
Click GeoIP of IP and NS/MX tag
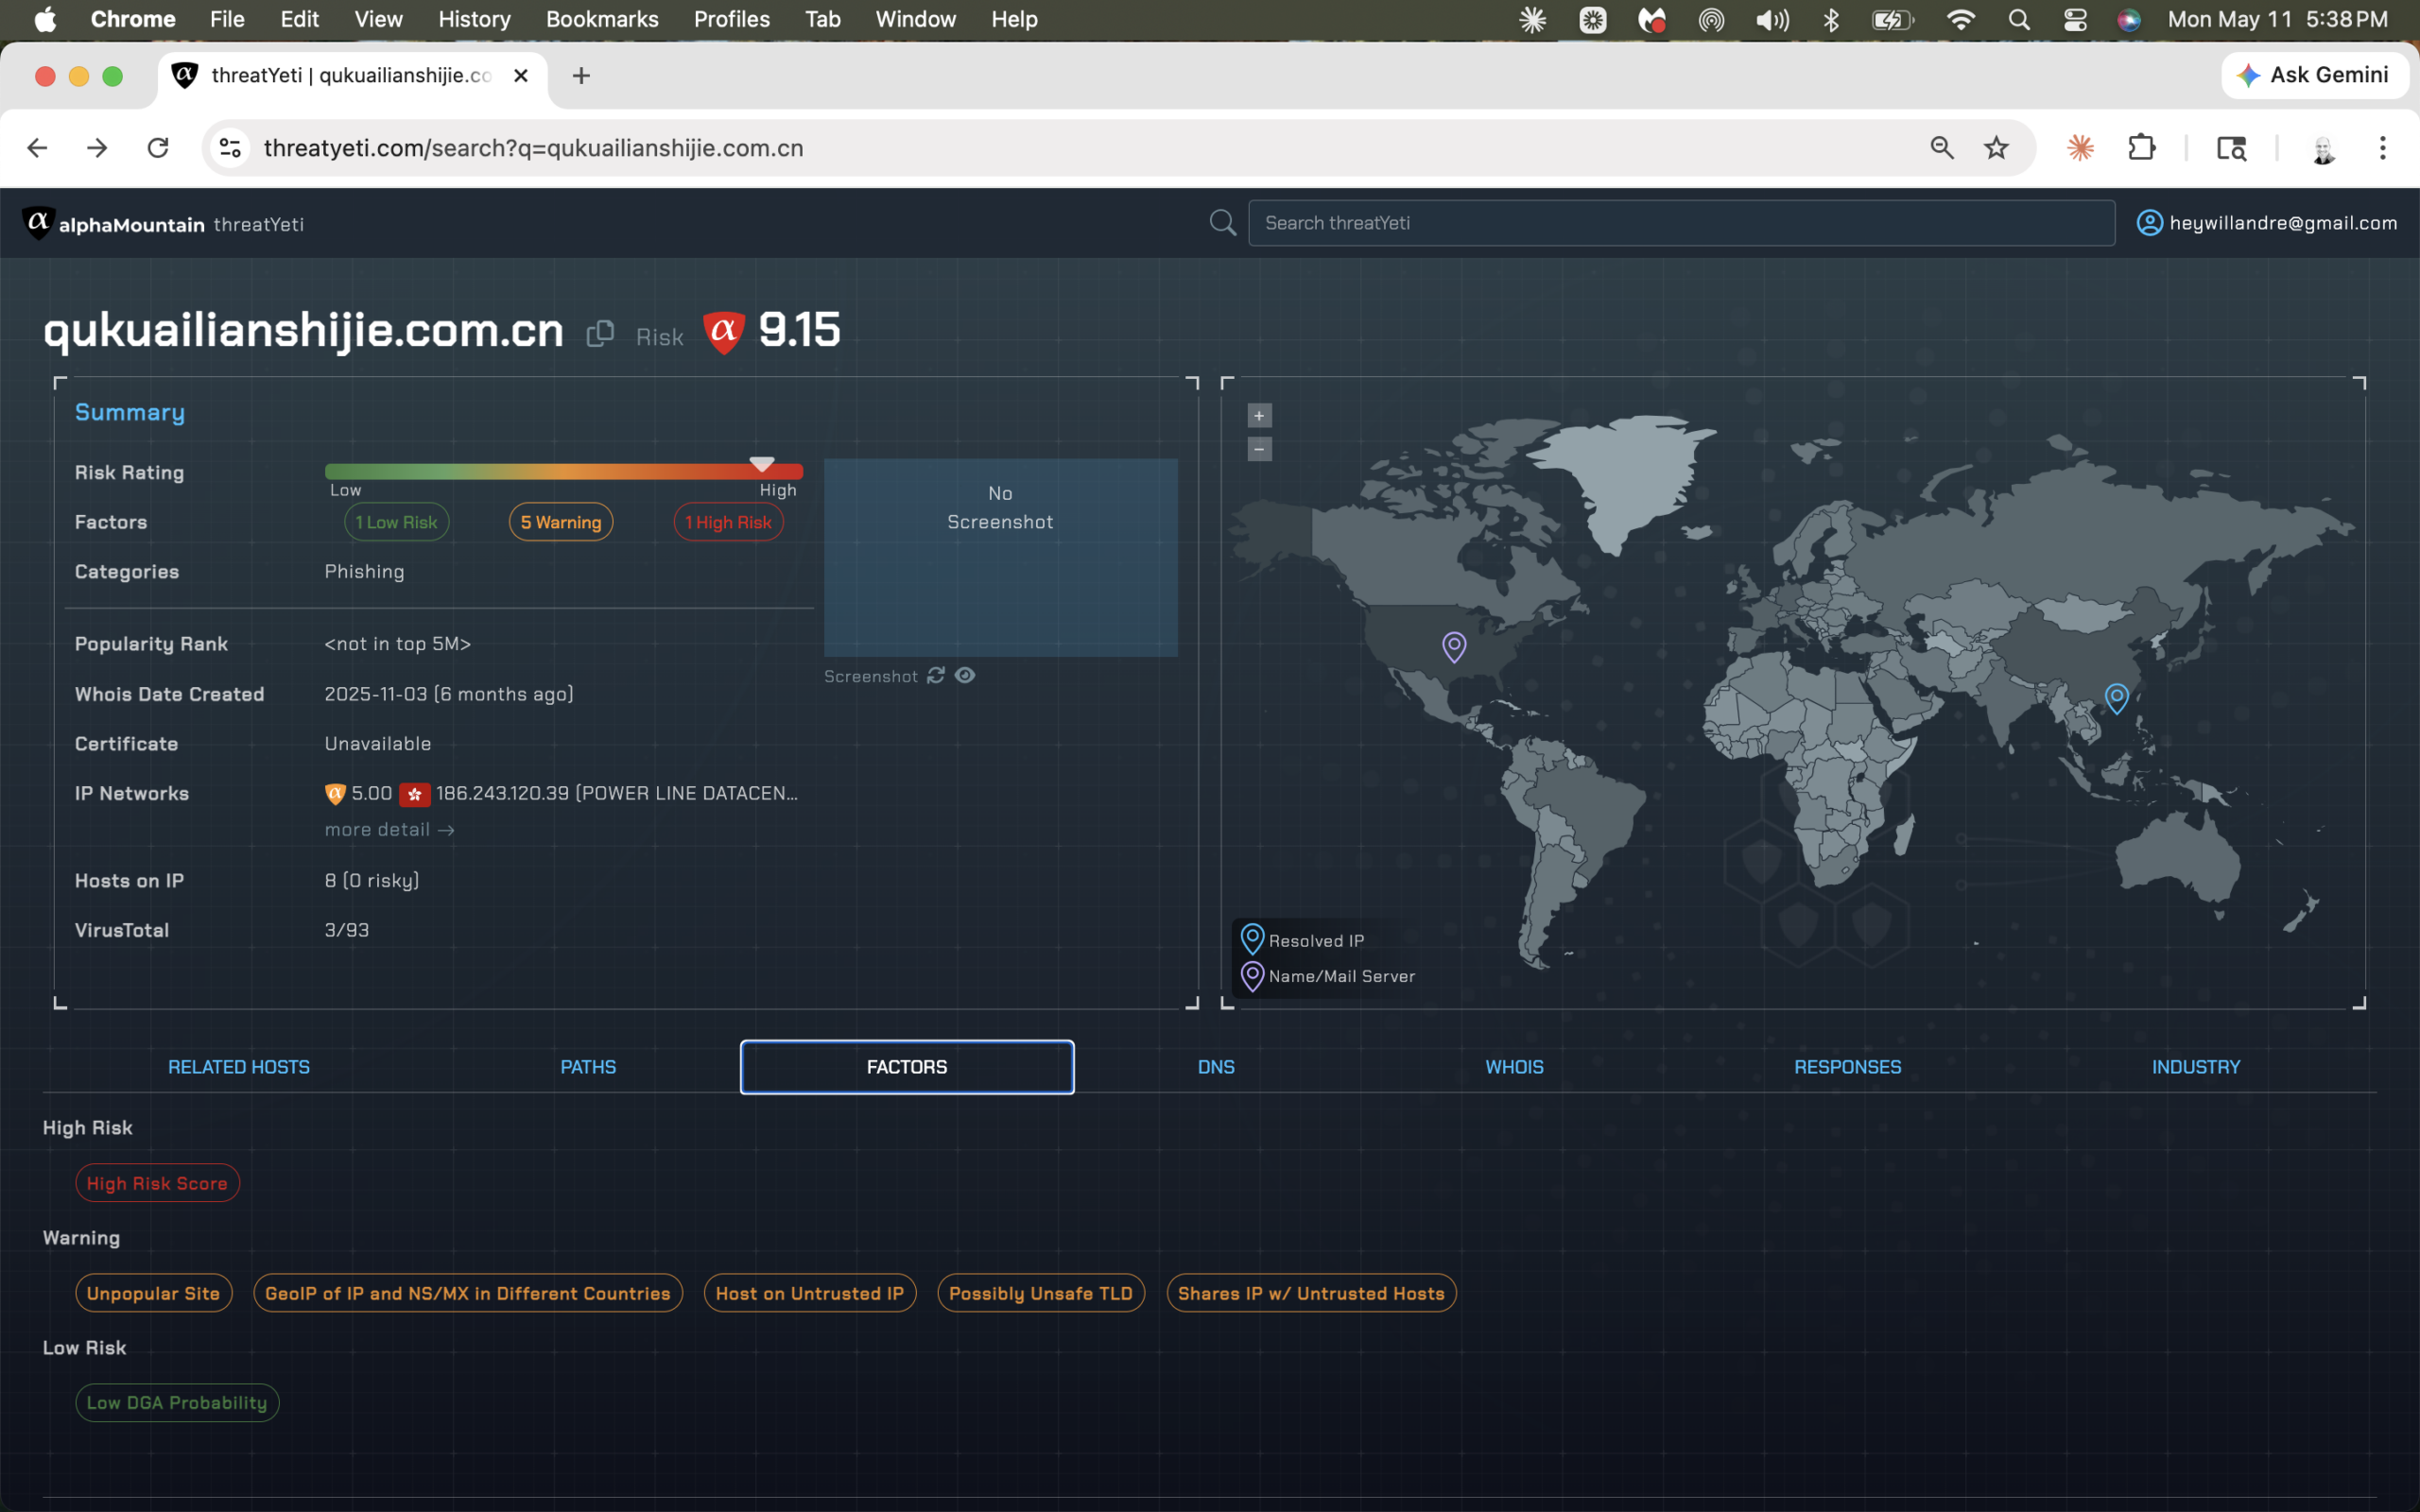(468, 1293)
